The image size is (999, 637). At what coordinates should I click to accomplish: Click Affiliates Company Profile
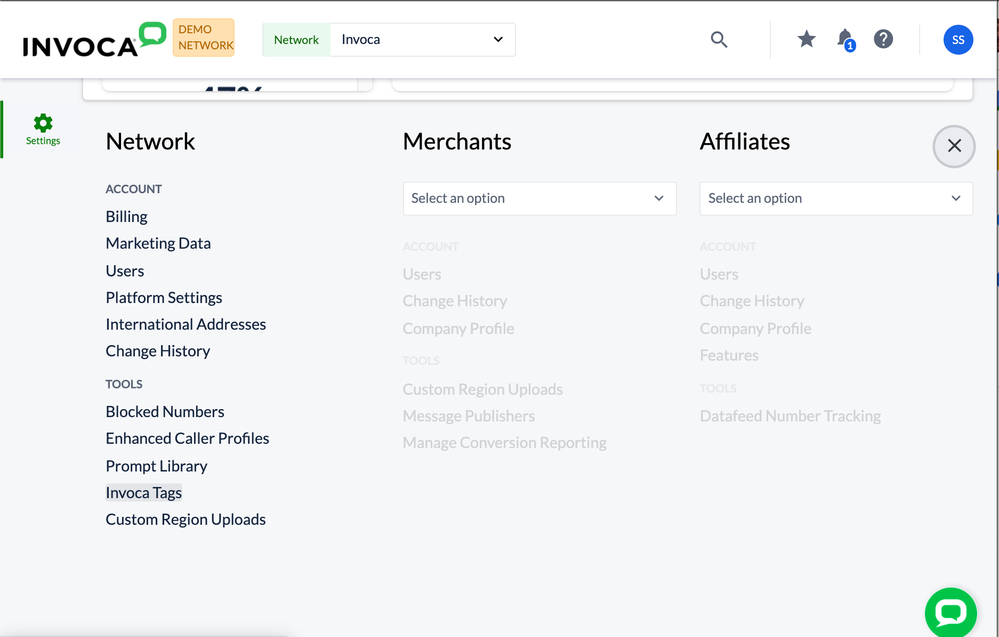coord(756,329)
